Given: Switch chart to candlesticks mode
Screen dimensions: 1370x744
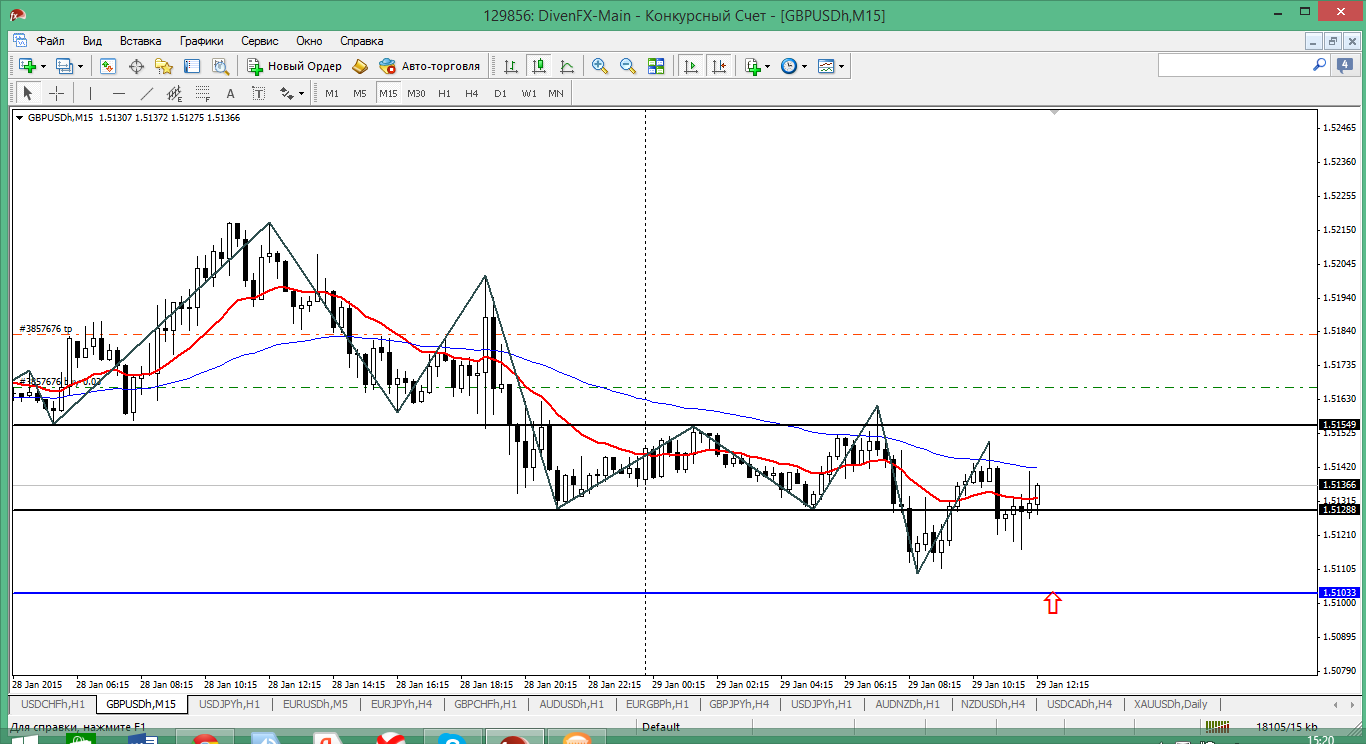Looking at the screenshot, I should pyautogui.click(x=539, y=66).
